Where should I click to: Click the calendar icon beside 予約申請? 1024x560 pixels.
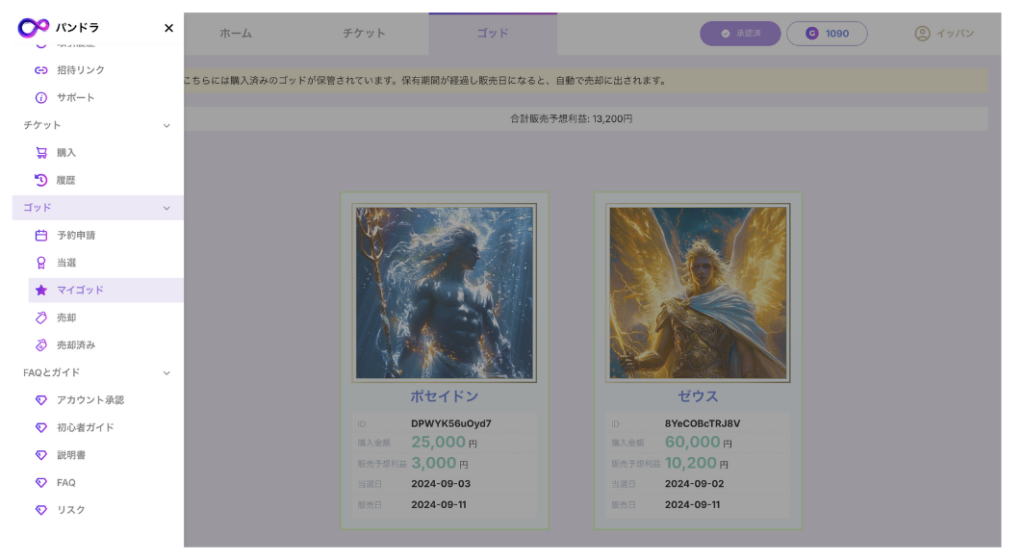tap(41, 236)
